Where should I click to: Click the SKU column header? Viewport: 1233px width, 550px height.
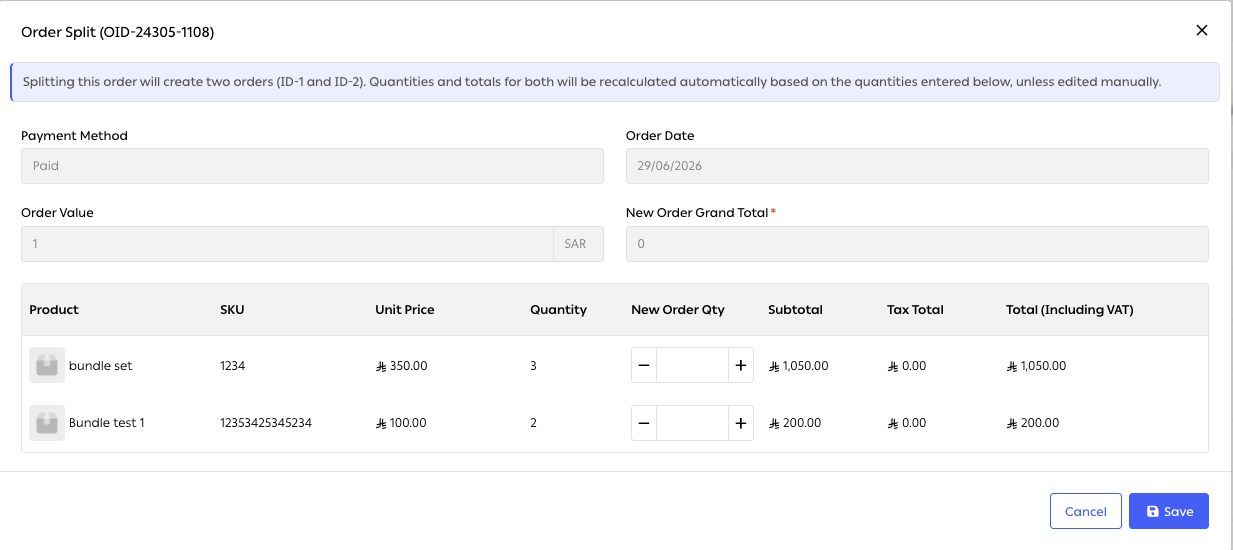(232, 310)
